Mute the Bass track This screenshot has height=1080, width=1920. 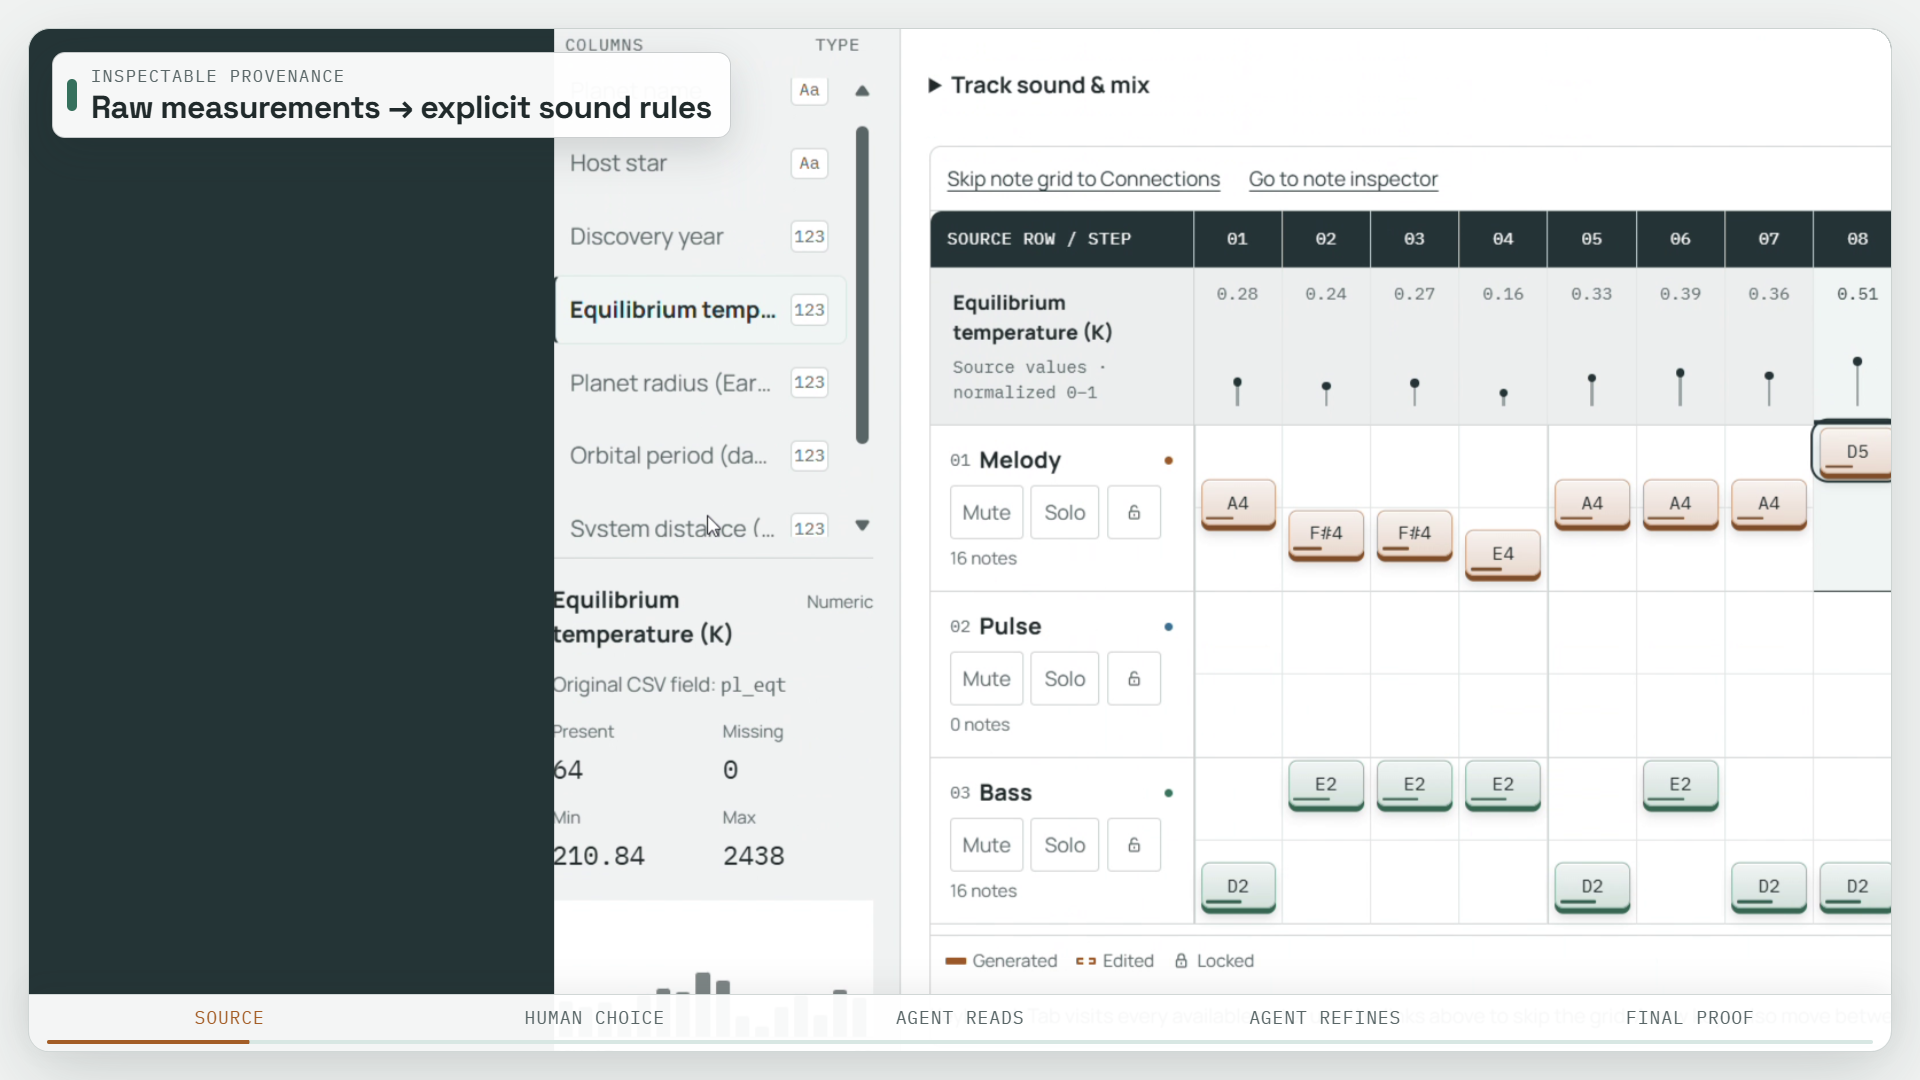click(986, 845)
